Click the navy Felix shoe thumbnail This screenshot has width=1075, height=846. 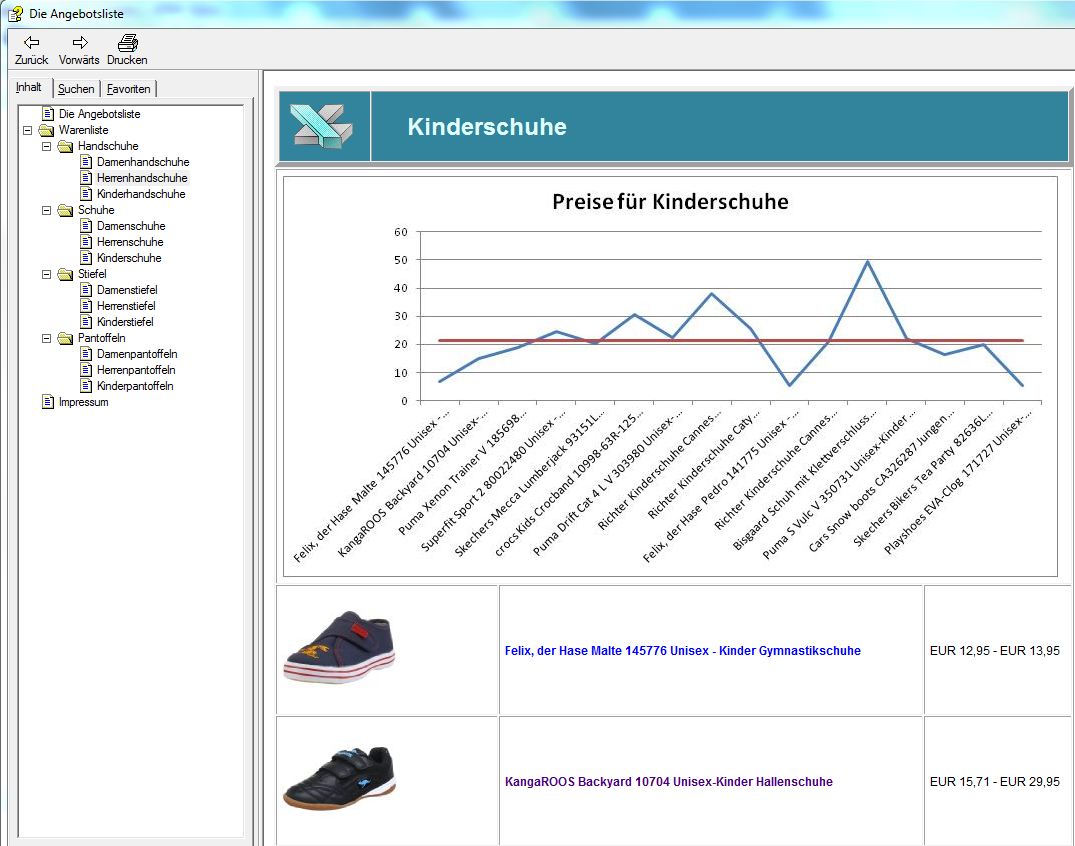pos(339,648)
